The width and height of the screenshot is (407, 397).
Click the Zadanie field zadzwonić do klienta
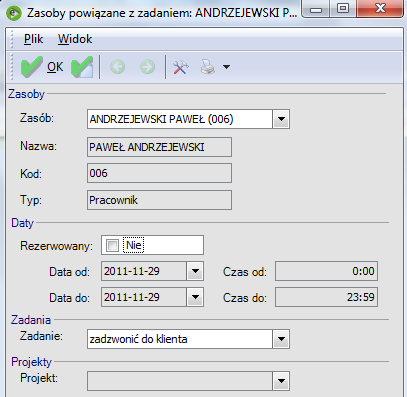tap(180, 339)
